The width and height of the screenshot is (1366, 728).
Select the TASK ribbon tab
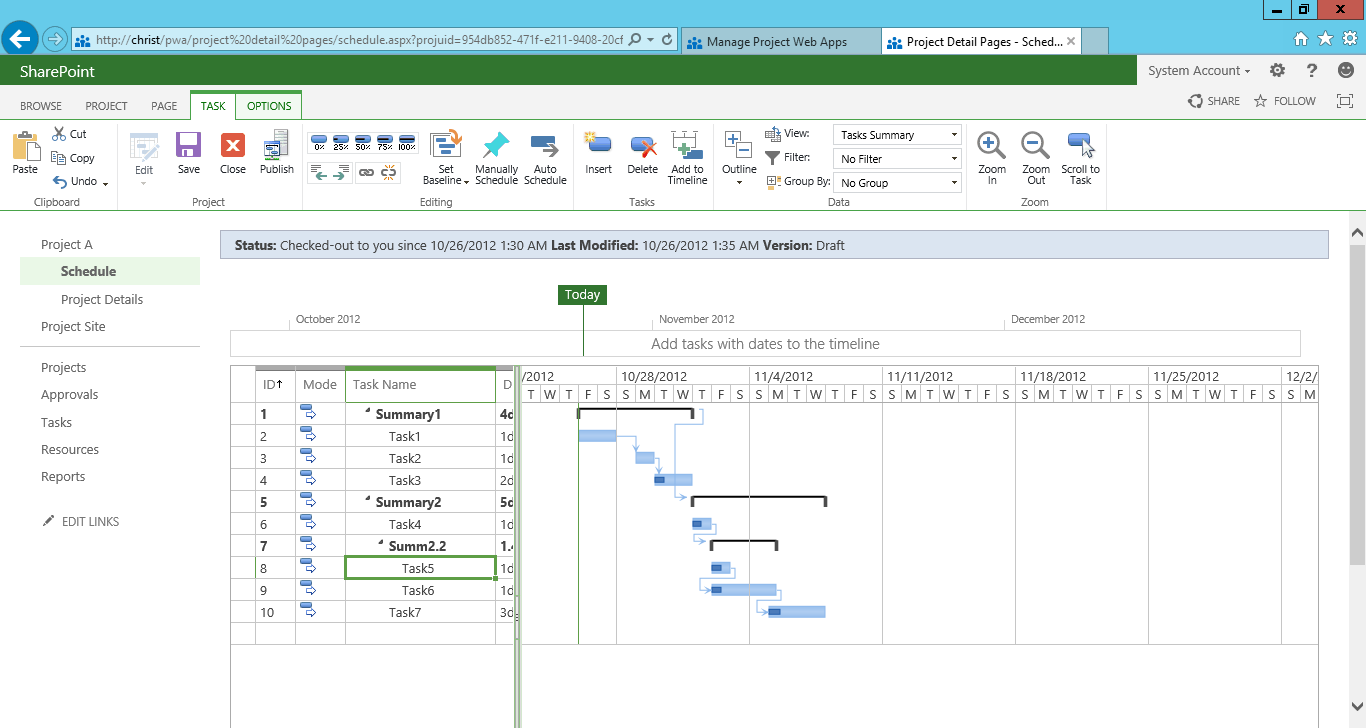(x=213, y=106)
